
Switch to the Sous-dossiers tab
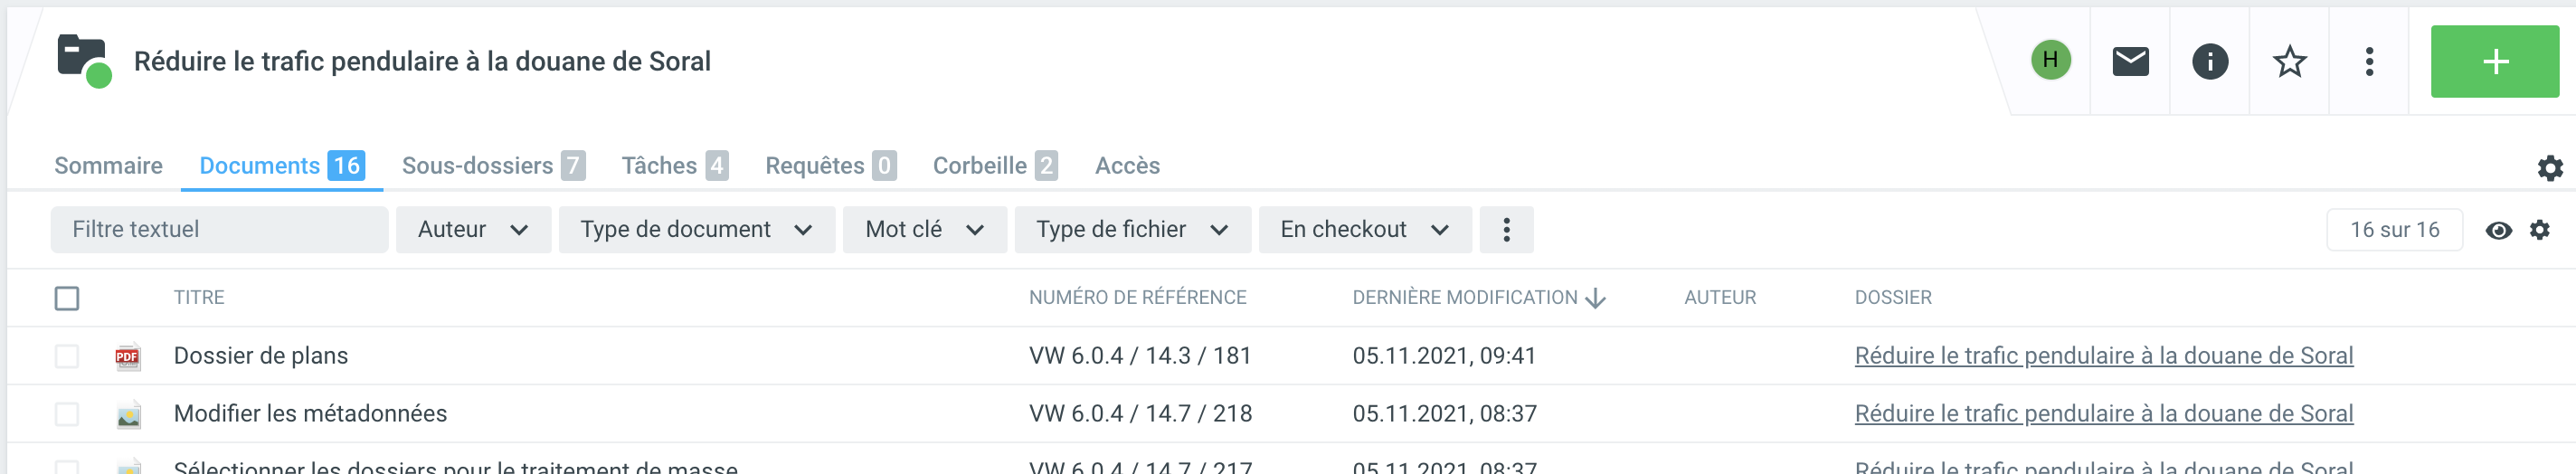click(492, 166)
